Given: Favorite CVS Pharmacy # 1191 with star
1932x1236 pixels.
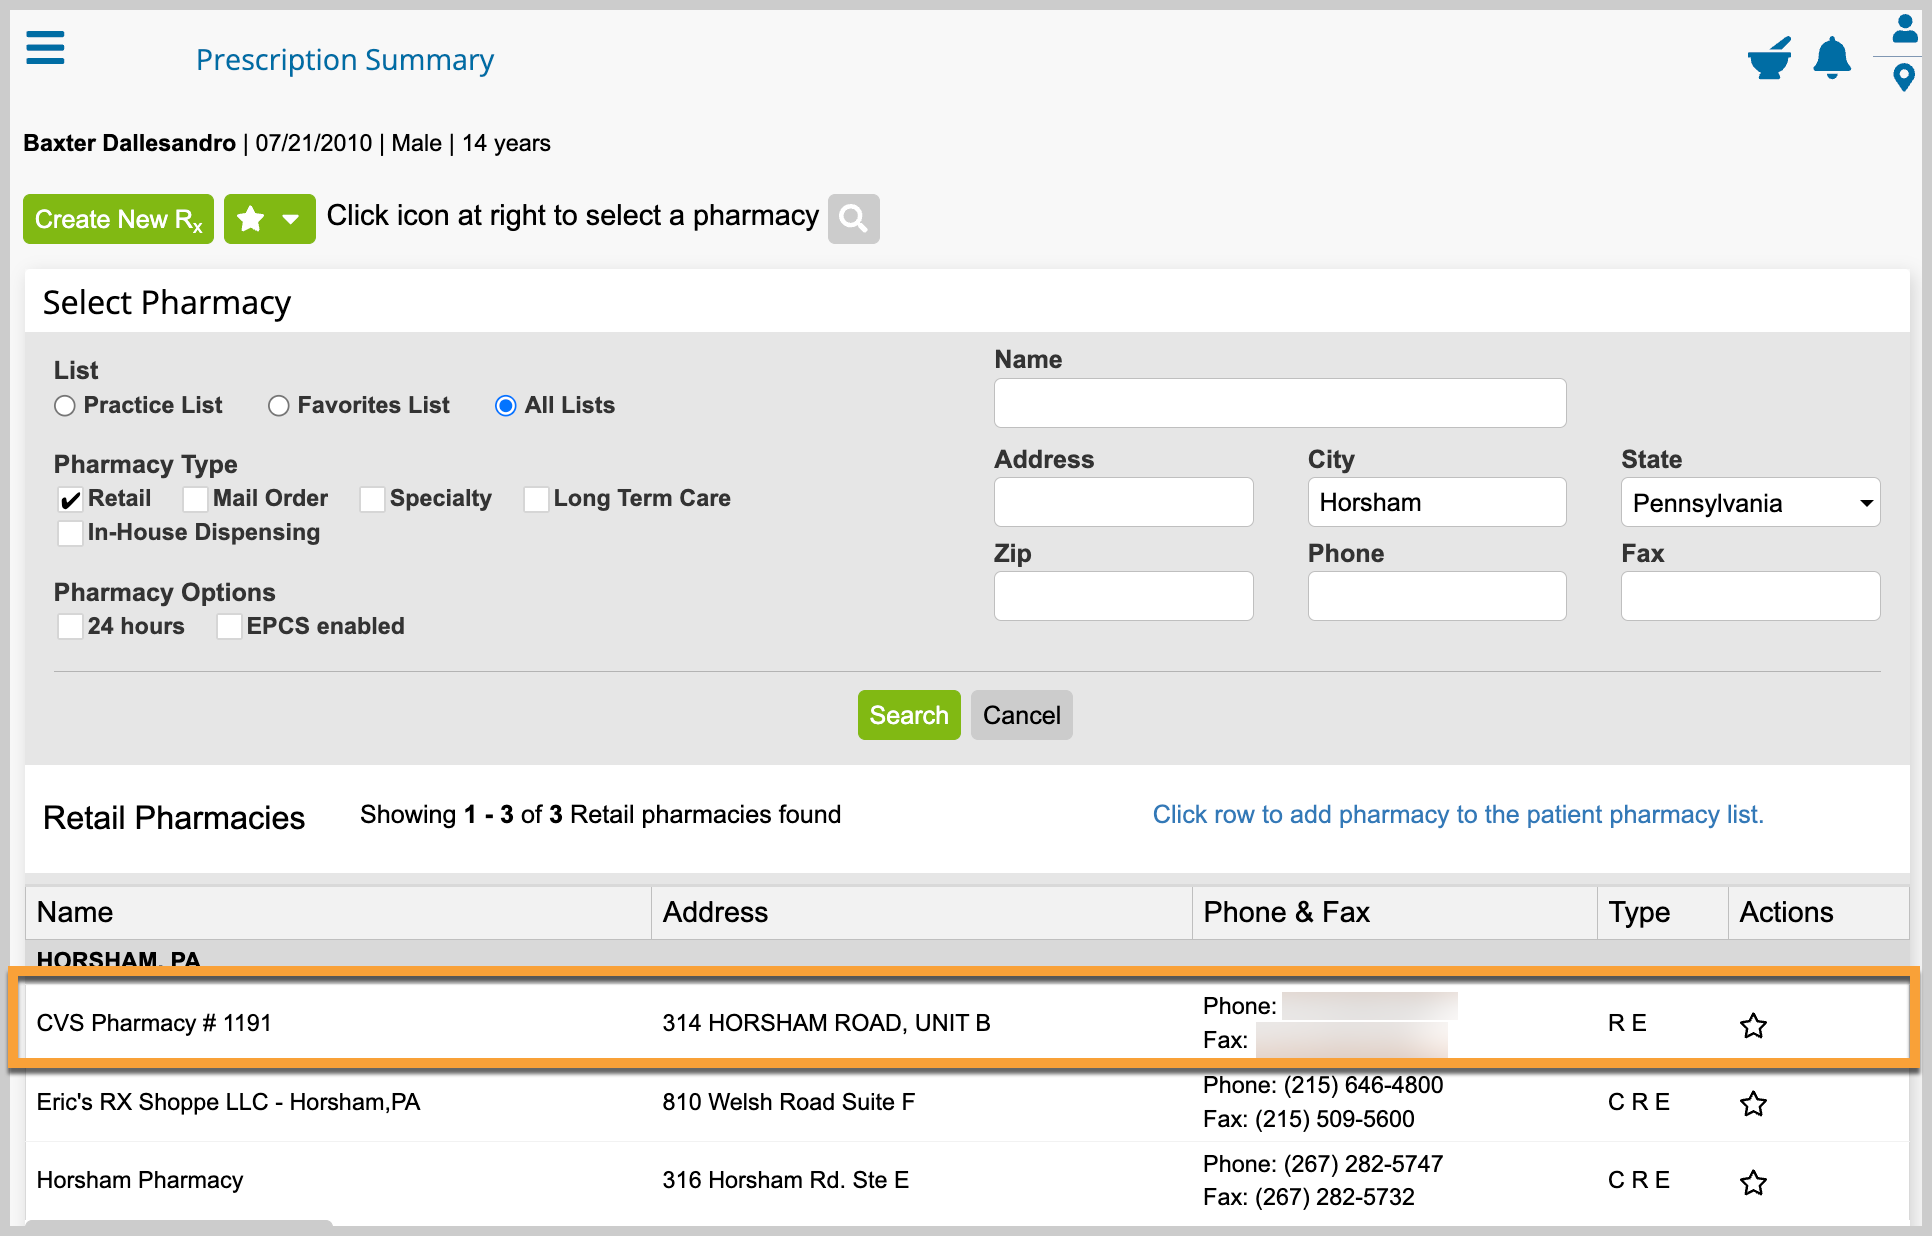Looking at the screenshot, I should pos(1753,1025).
